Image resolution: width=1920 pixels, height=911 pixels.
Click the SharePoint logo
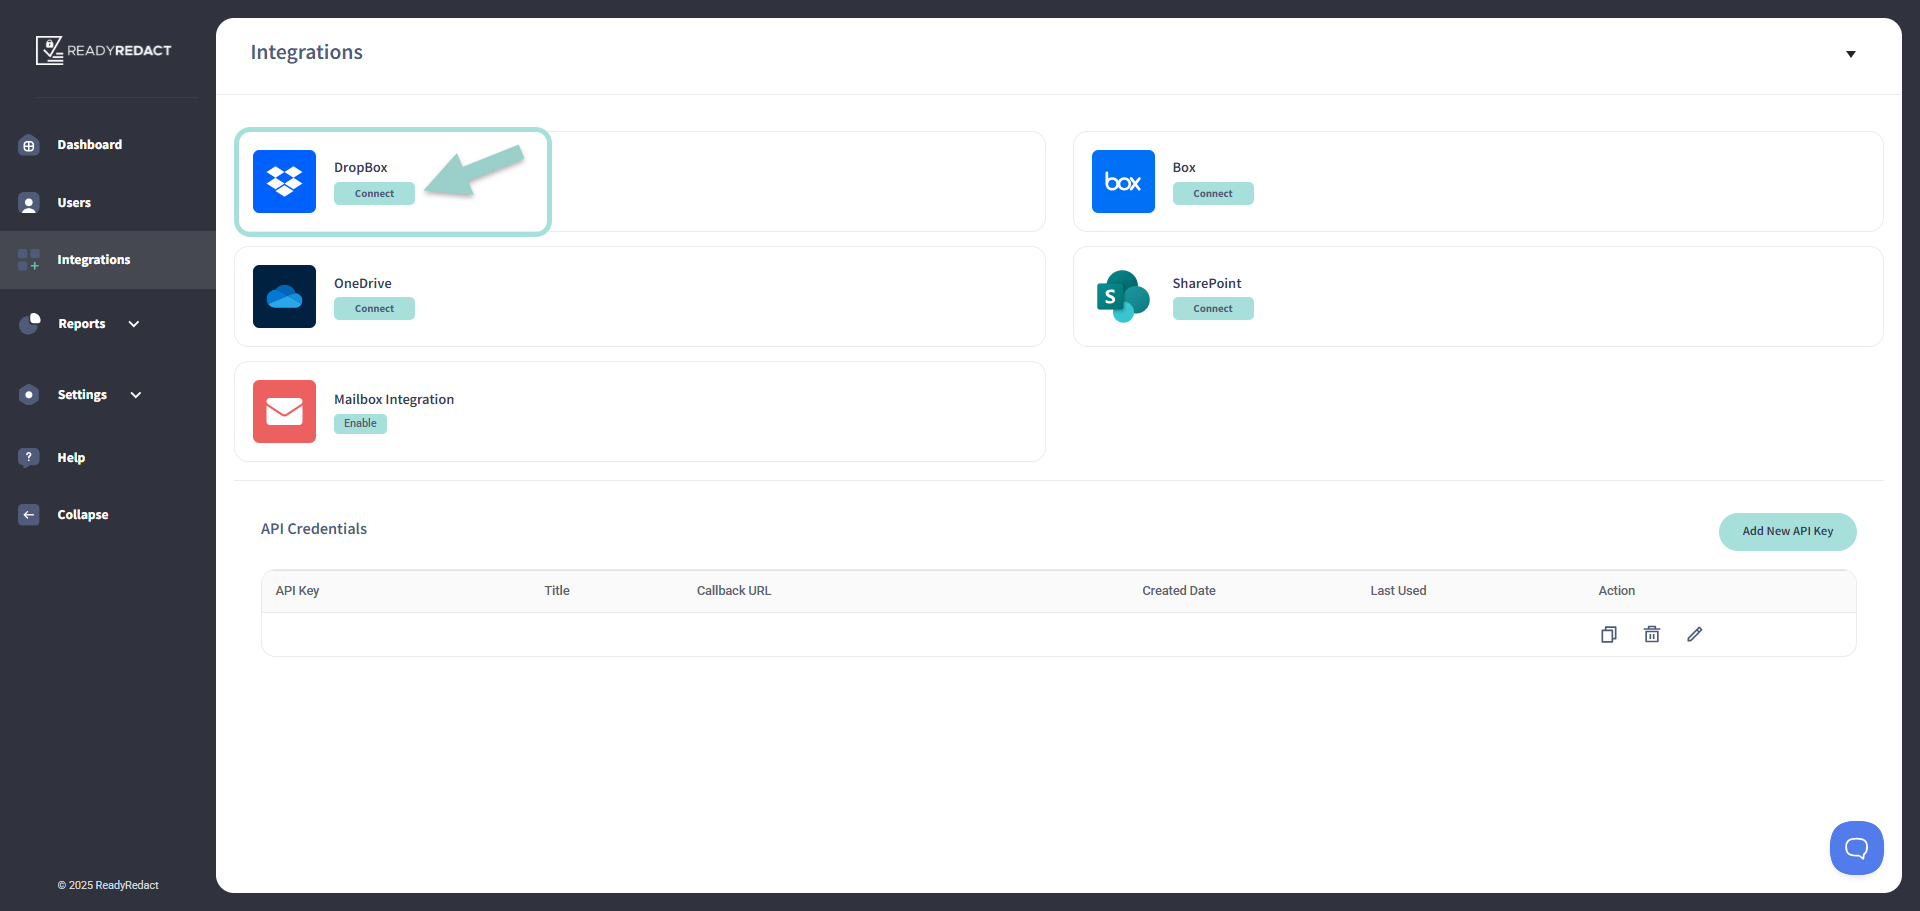coord(1123,296)
